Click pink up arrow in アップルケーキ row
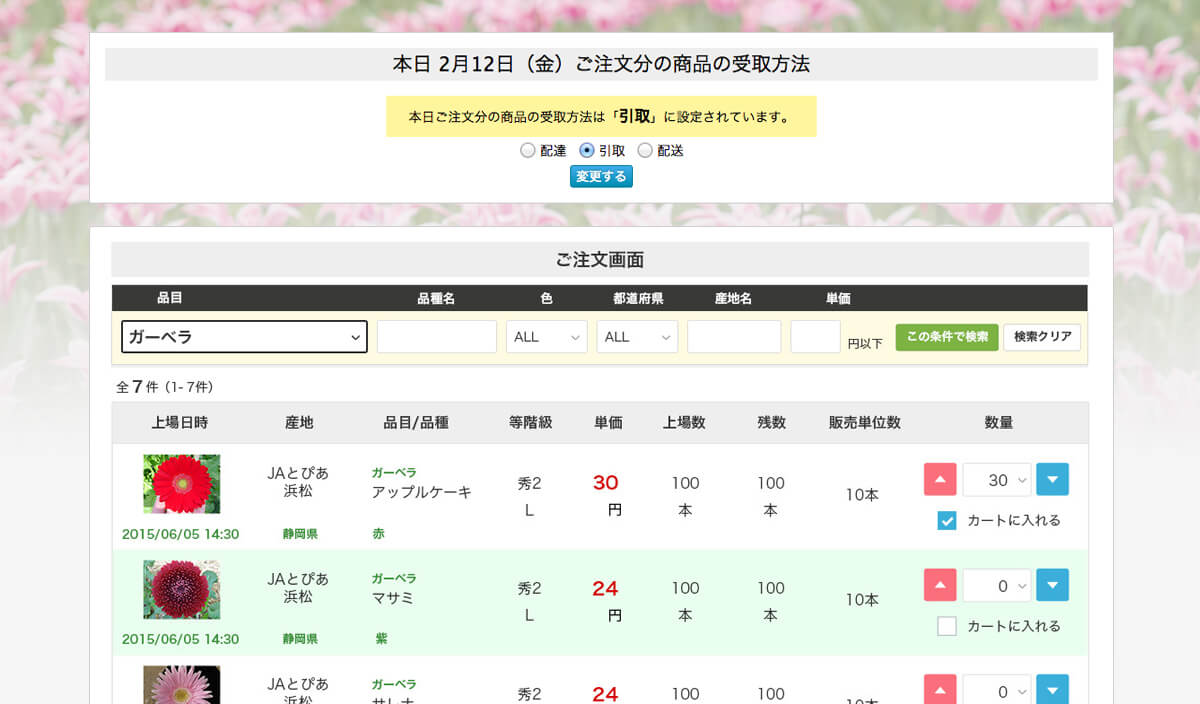The width and height of the screenshot is (1200, 704). [x=939, y=480]
